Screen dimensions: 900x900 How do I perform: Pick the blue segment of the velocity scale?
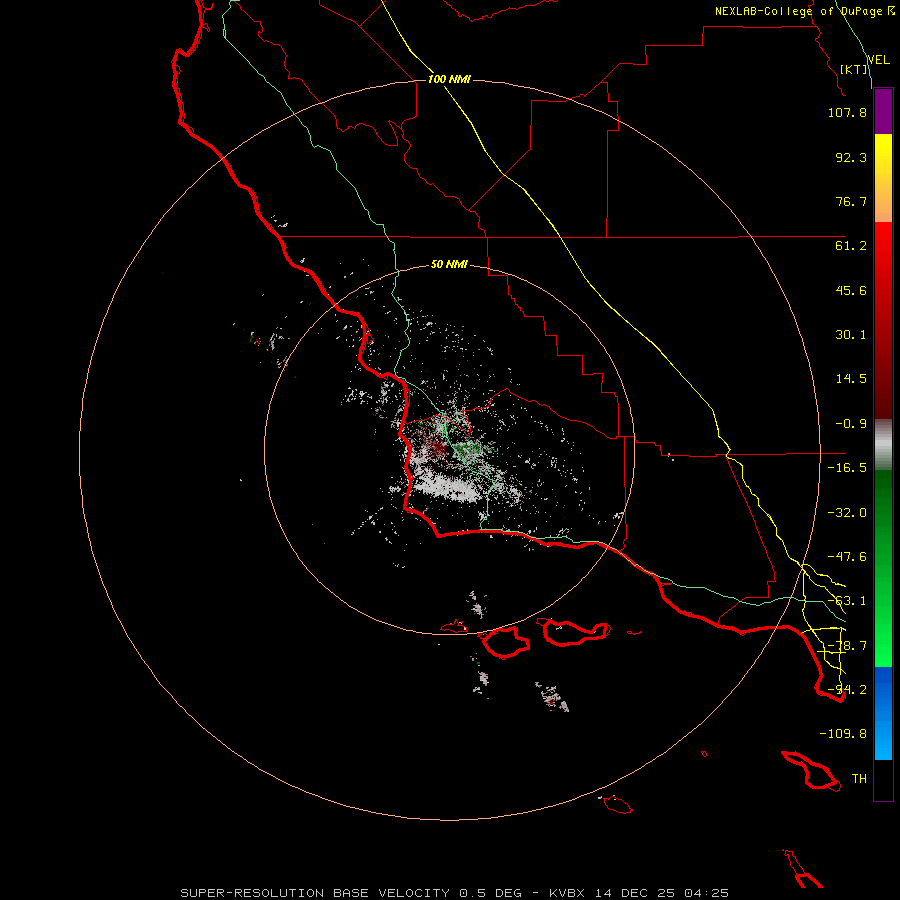tap(883, 713)
